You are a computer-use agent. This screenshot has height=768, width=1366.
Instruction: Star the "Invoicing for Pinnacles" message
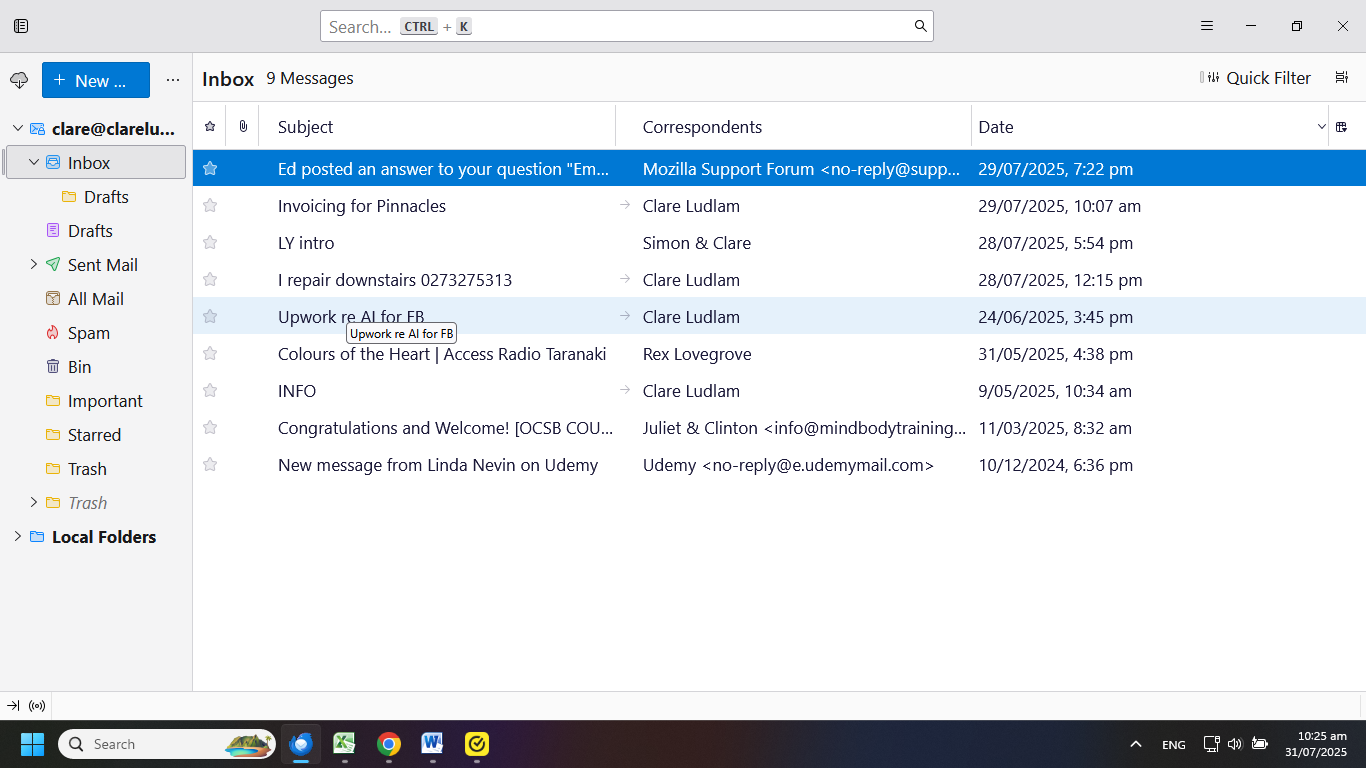coord(210,206)
